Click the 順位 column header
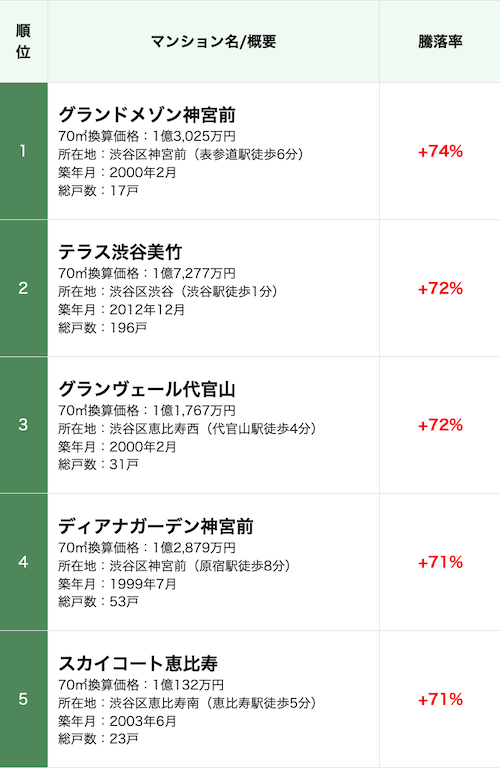Viewport: 500px width, 768px height. pyautogui.click(x=24, y=41)
